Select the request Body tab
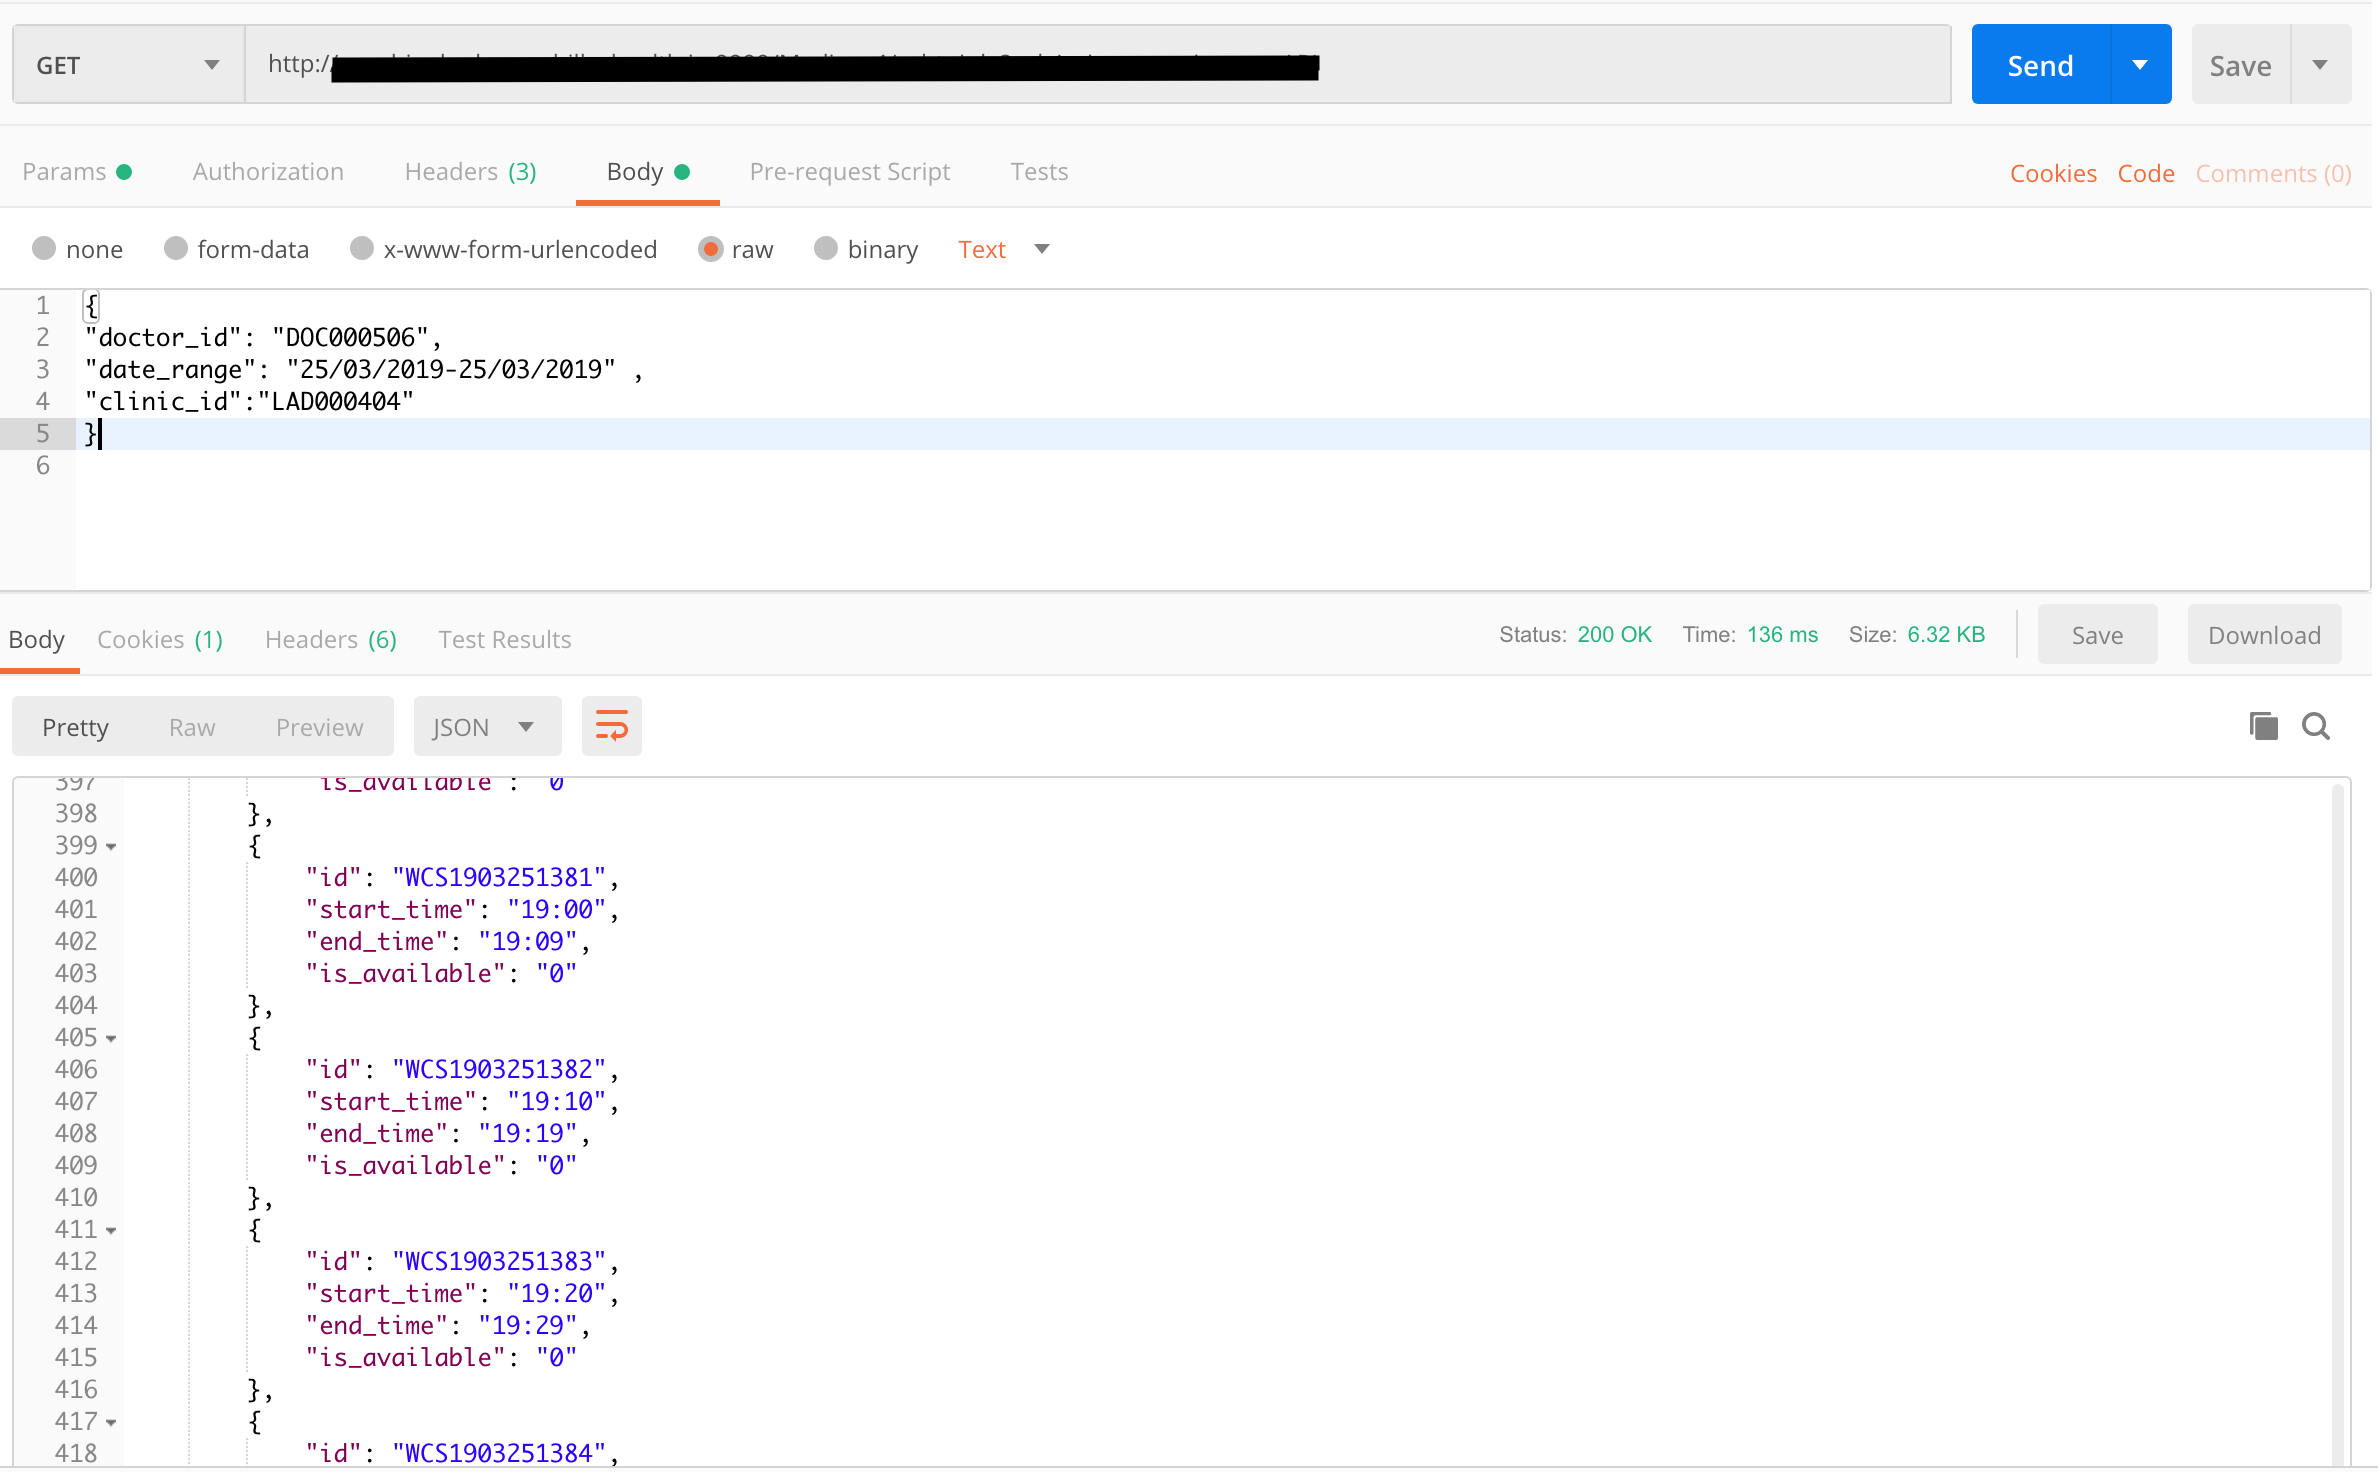Screen dimensions: 2378x1472 click(x=648, y=172)
